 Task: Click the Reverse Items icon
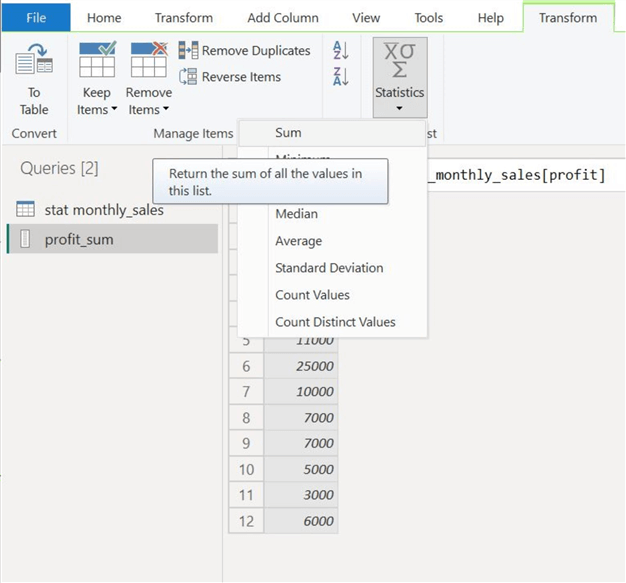[189, 77]
